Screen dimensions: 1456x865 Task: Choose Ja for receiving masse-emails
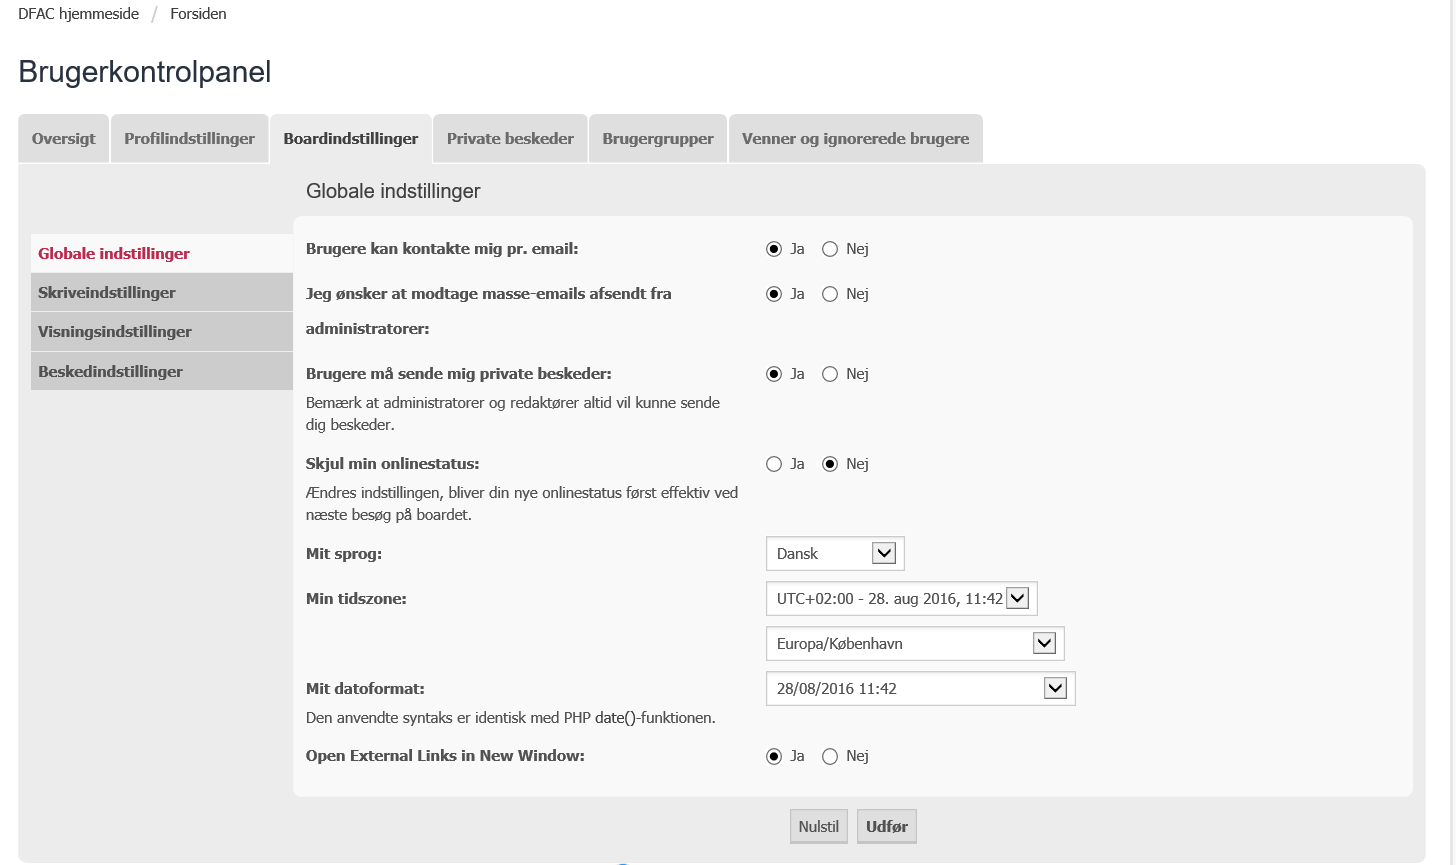pyautogui.click(x=774, y=294)
